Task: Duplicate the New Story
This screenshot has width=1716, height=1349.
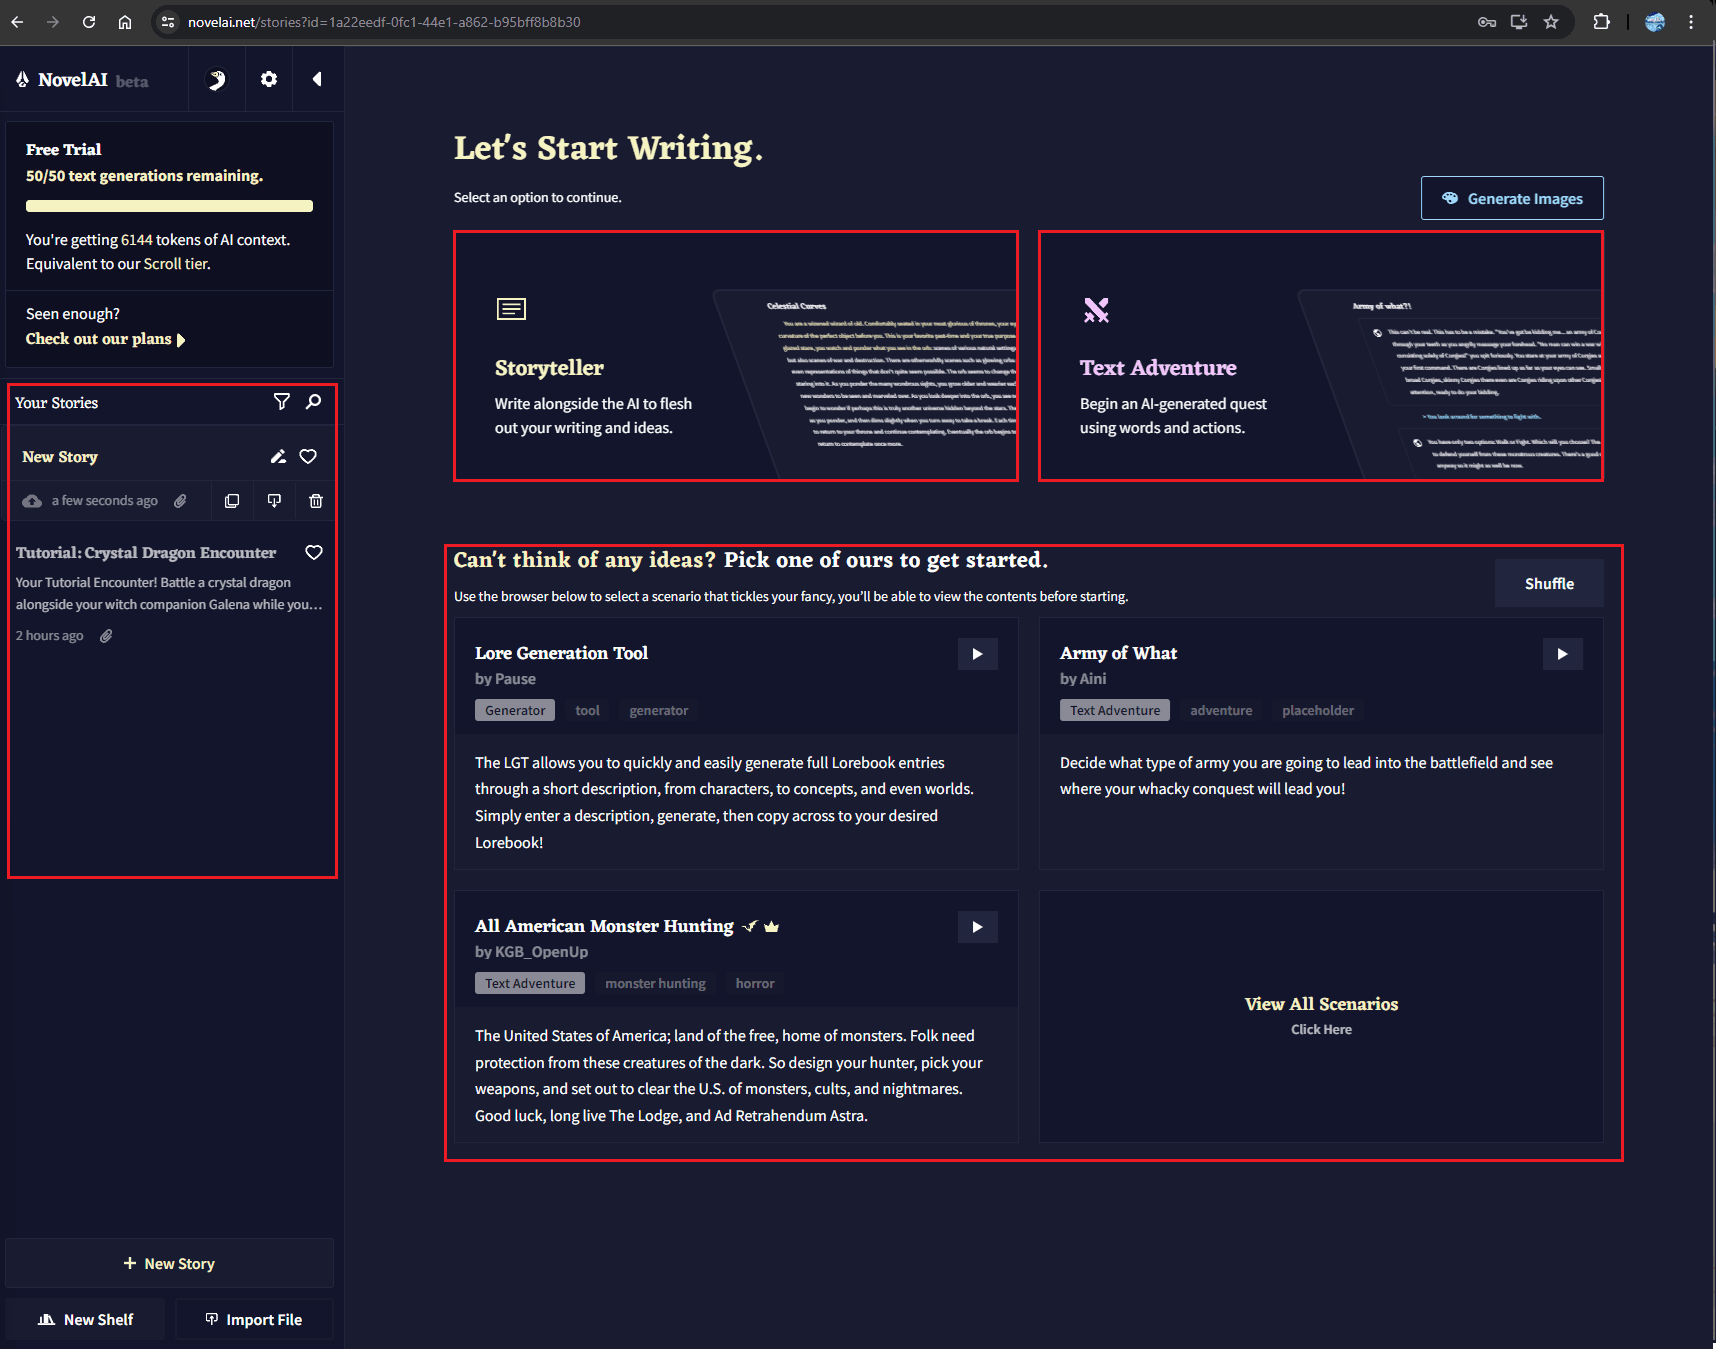Action: [x=232, y=501]
